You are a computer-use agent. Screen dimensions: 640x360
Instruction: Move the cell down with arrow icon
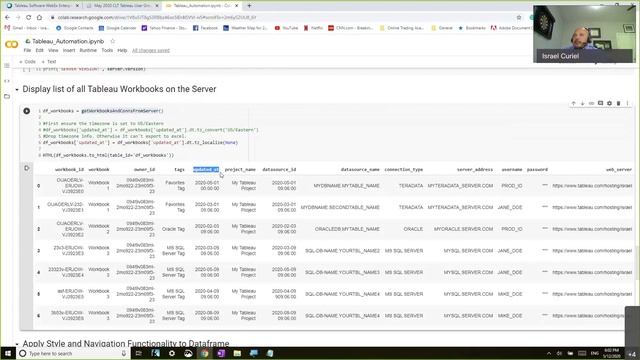tap(582, 103)
